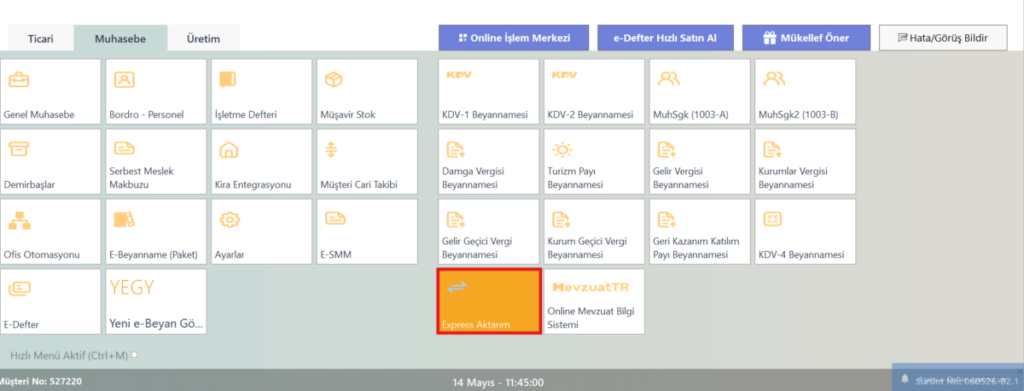Switch to the Ticari tab

[x=40, y=39]
